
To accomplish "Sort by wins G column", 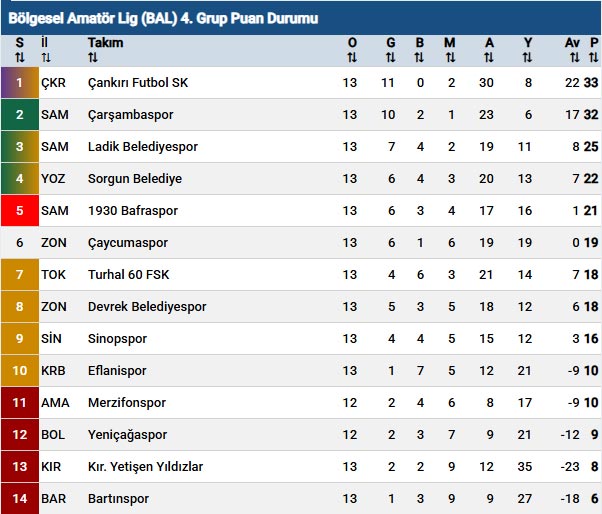I will click(x=390, y=51).
